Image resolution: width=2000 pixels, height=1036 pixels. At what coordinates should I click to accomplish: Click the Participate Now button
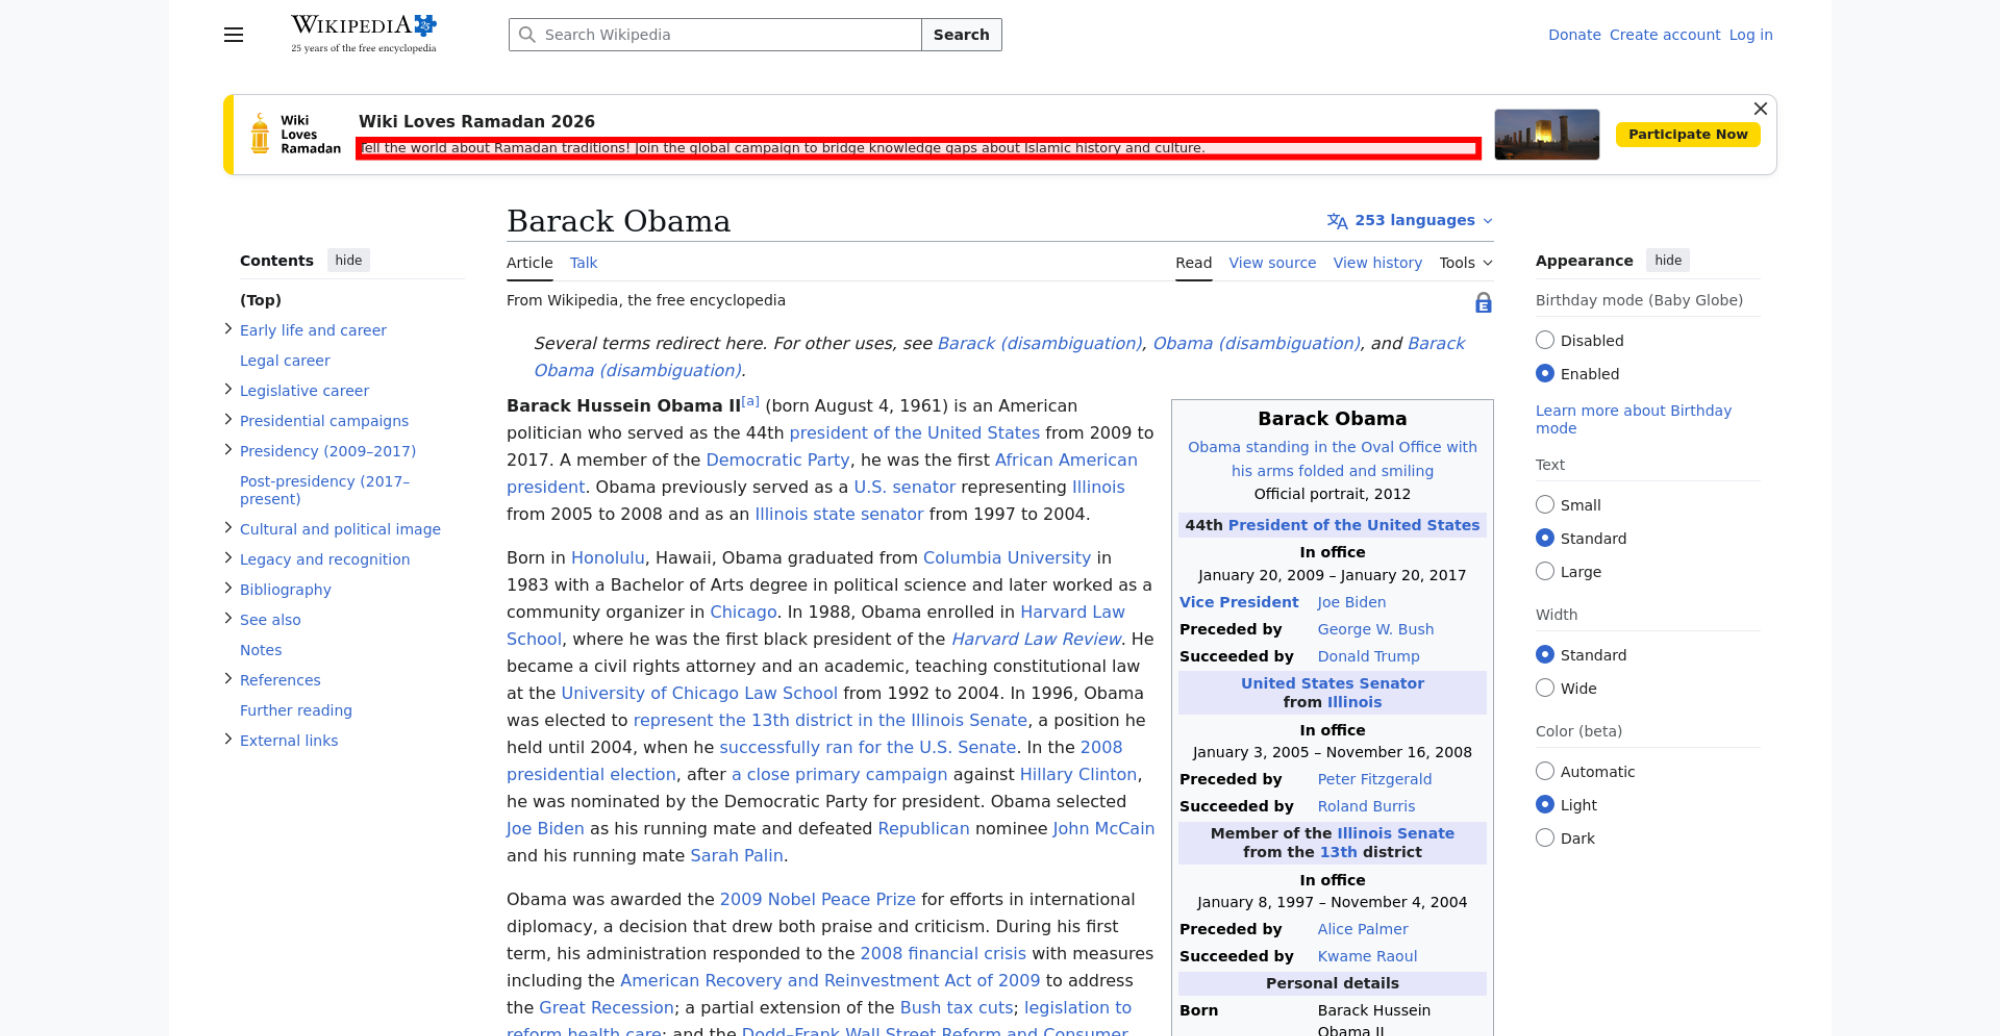(1687, 135)
